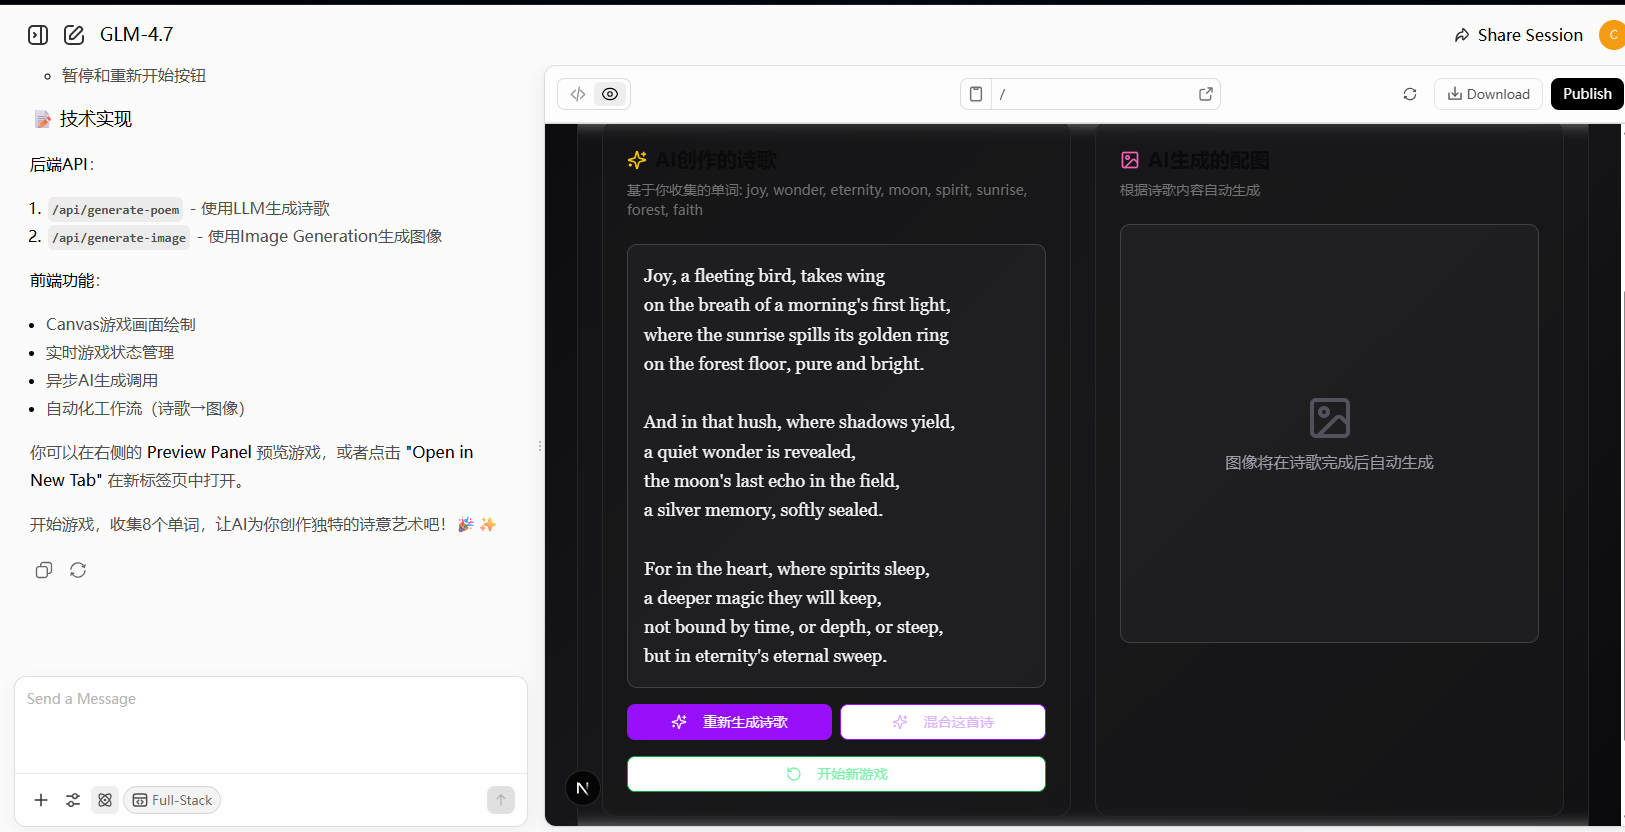Click the plus attachment icon
This screenshot has width=1625, height=832.
click(41, 800)
